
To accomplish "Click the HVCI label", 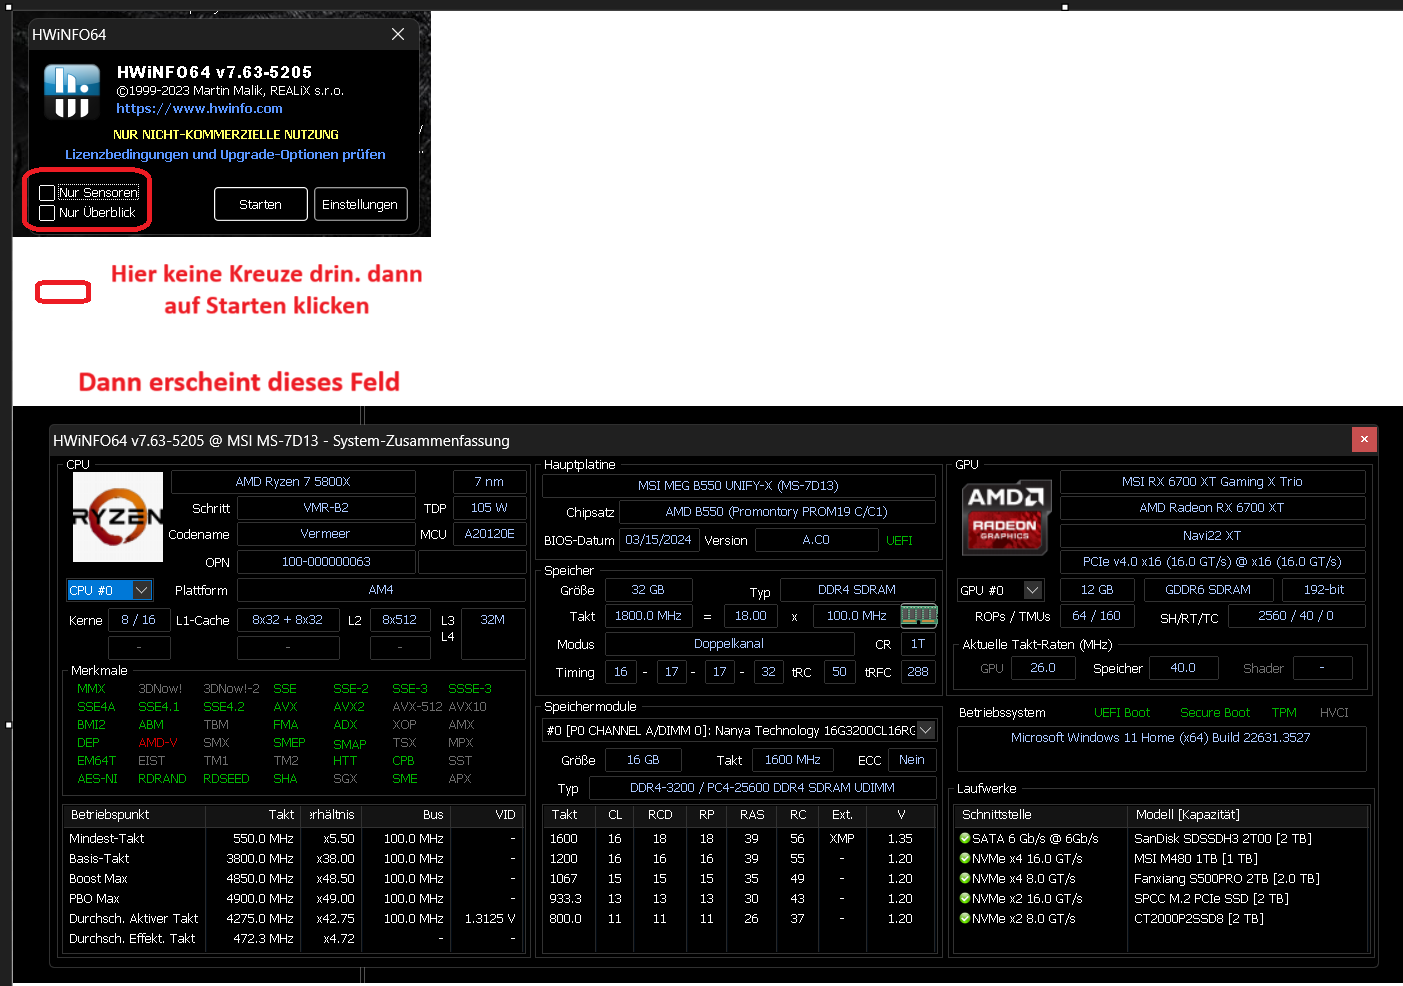I will tap(1334, 713).
